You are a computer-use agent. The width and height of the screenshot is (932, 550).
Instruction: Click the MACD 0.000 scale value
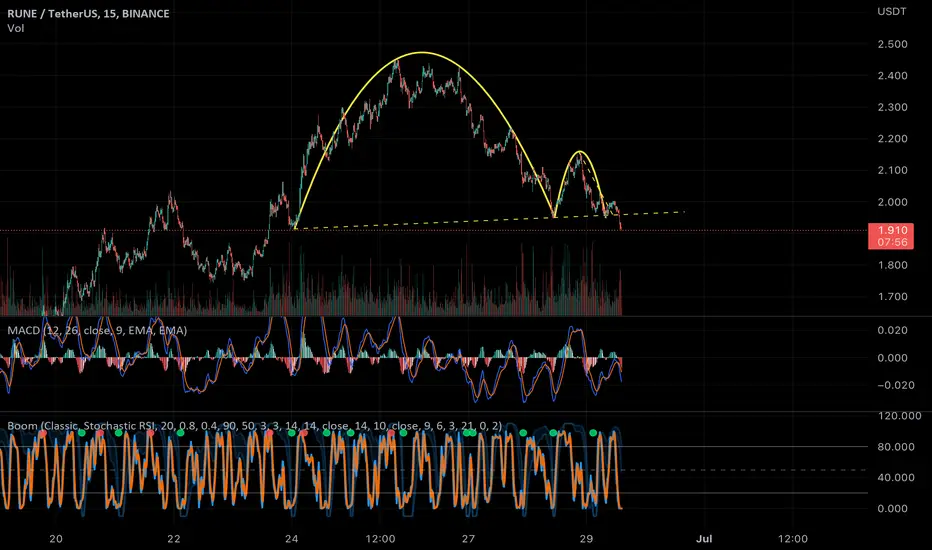892,358
